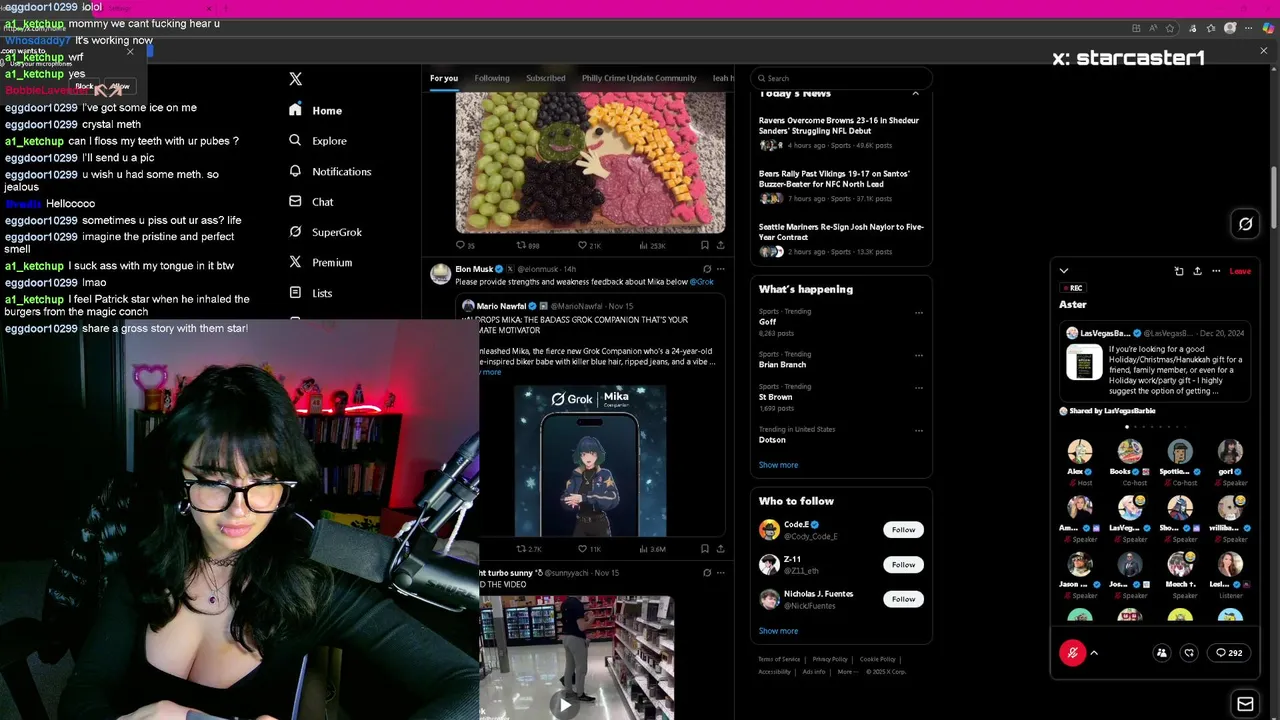Click the X search field
The width and height of the screenshot is (1280, 720).
click(x=840, y=78)
